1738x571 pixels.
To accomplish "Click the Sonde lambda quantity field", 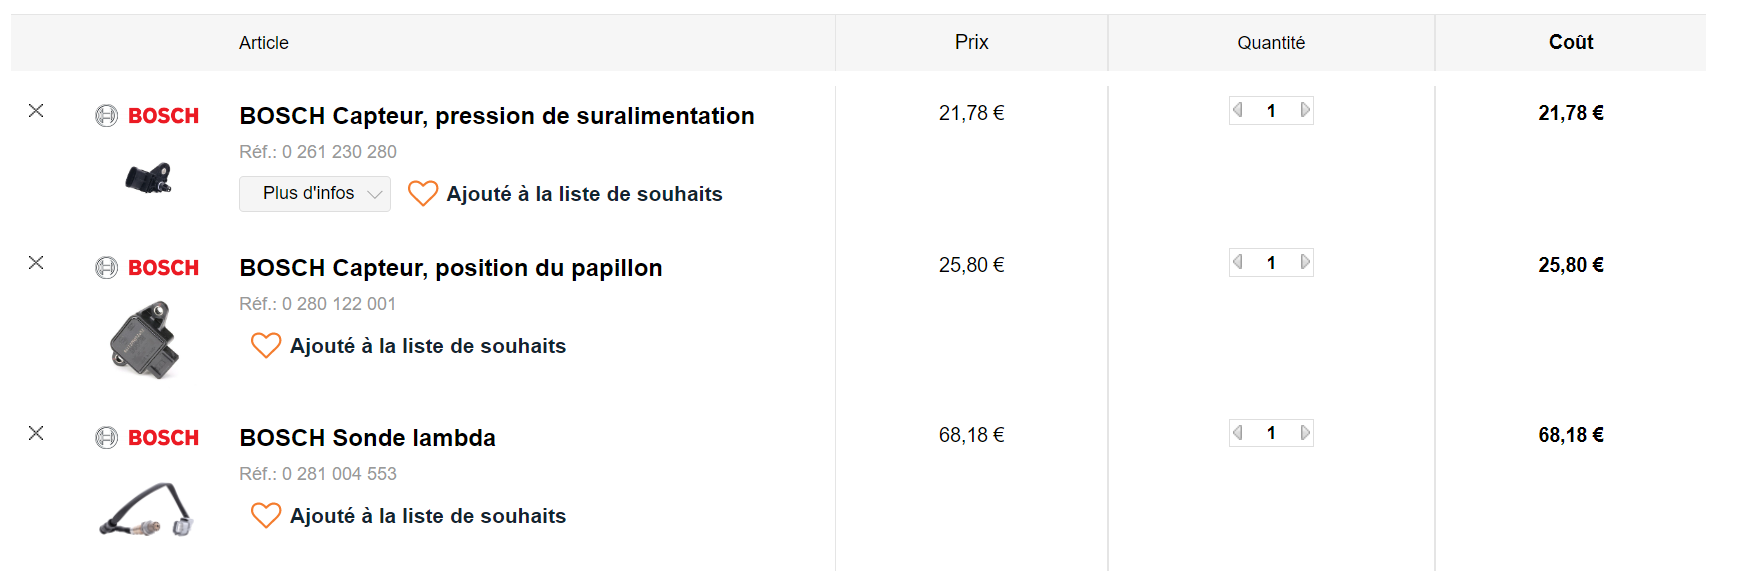I will [1271, 433].
